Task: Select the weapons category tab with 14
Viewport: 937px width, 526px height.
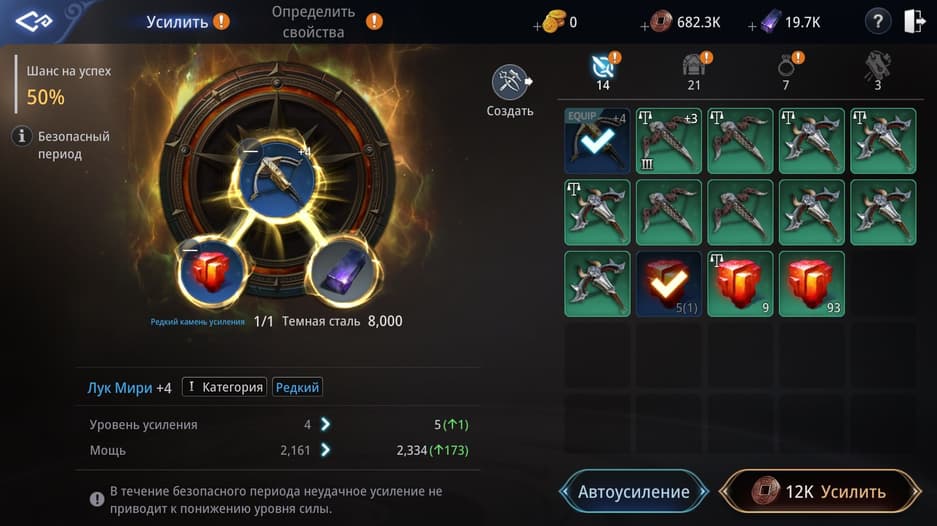Action: point(604,71)
